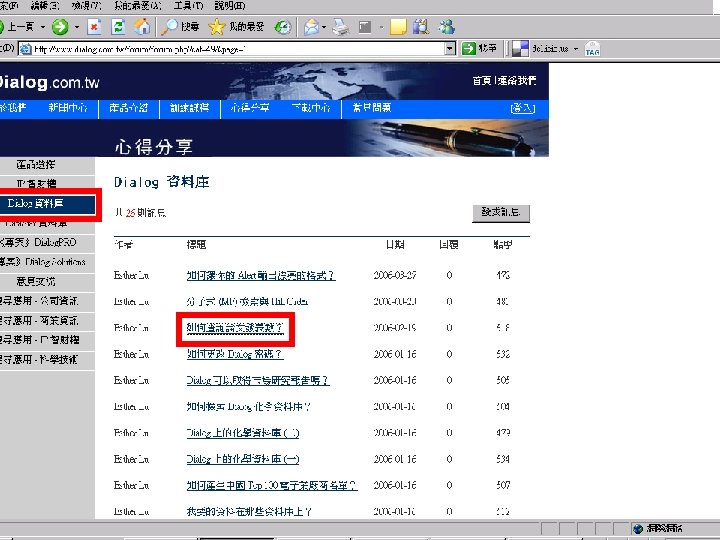Click the Research book icon
The image size is (720, 540).
click(421, 27)
